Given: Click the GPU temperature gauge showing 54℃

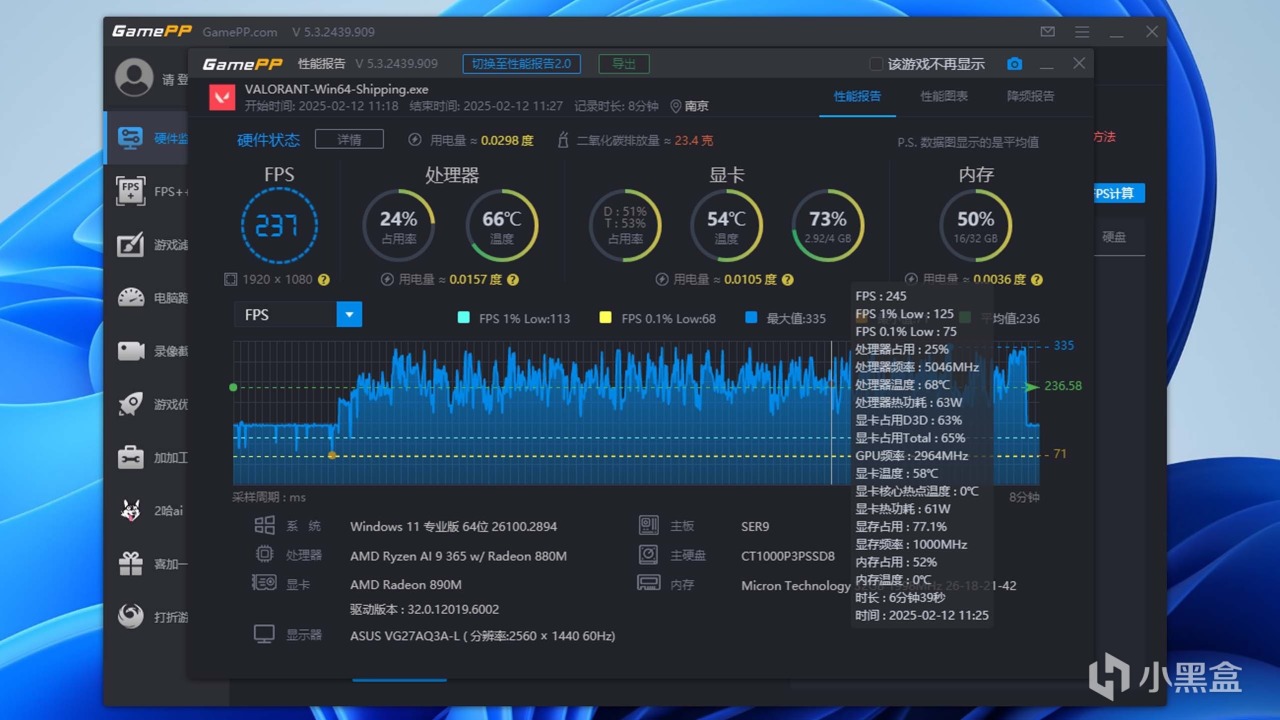Looking at the screenshot, I should [727, 225].
